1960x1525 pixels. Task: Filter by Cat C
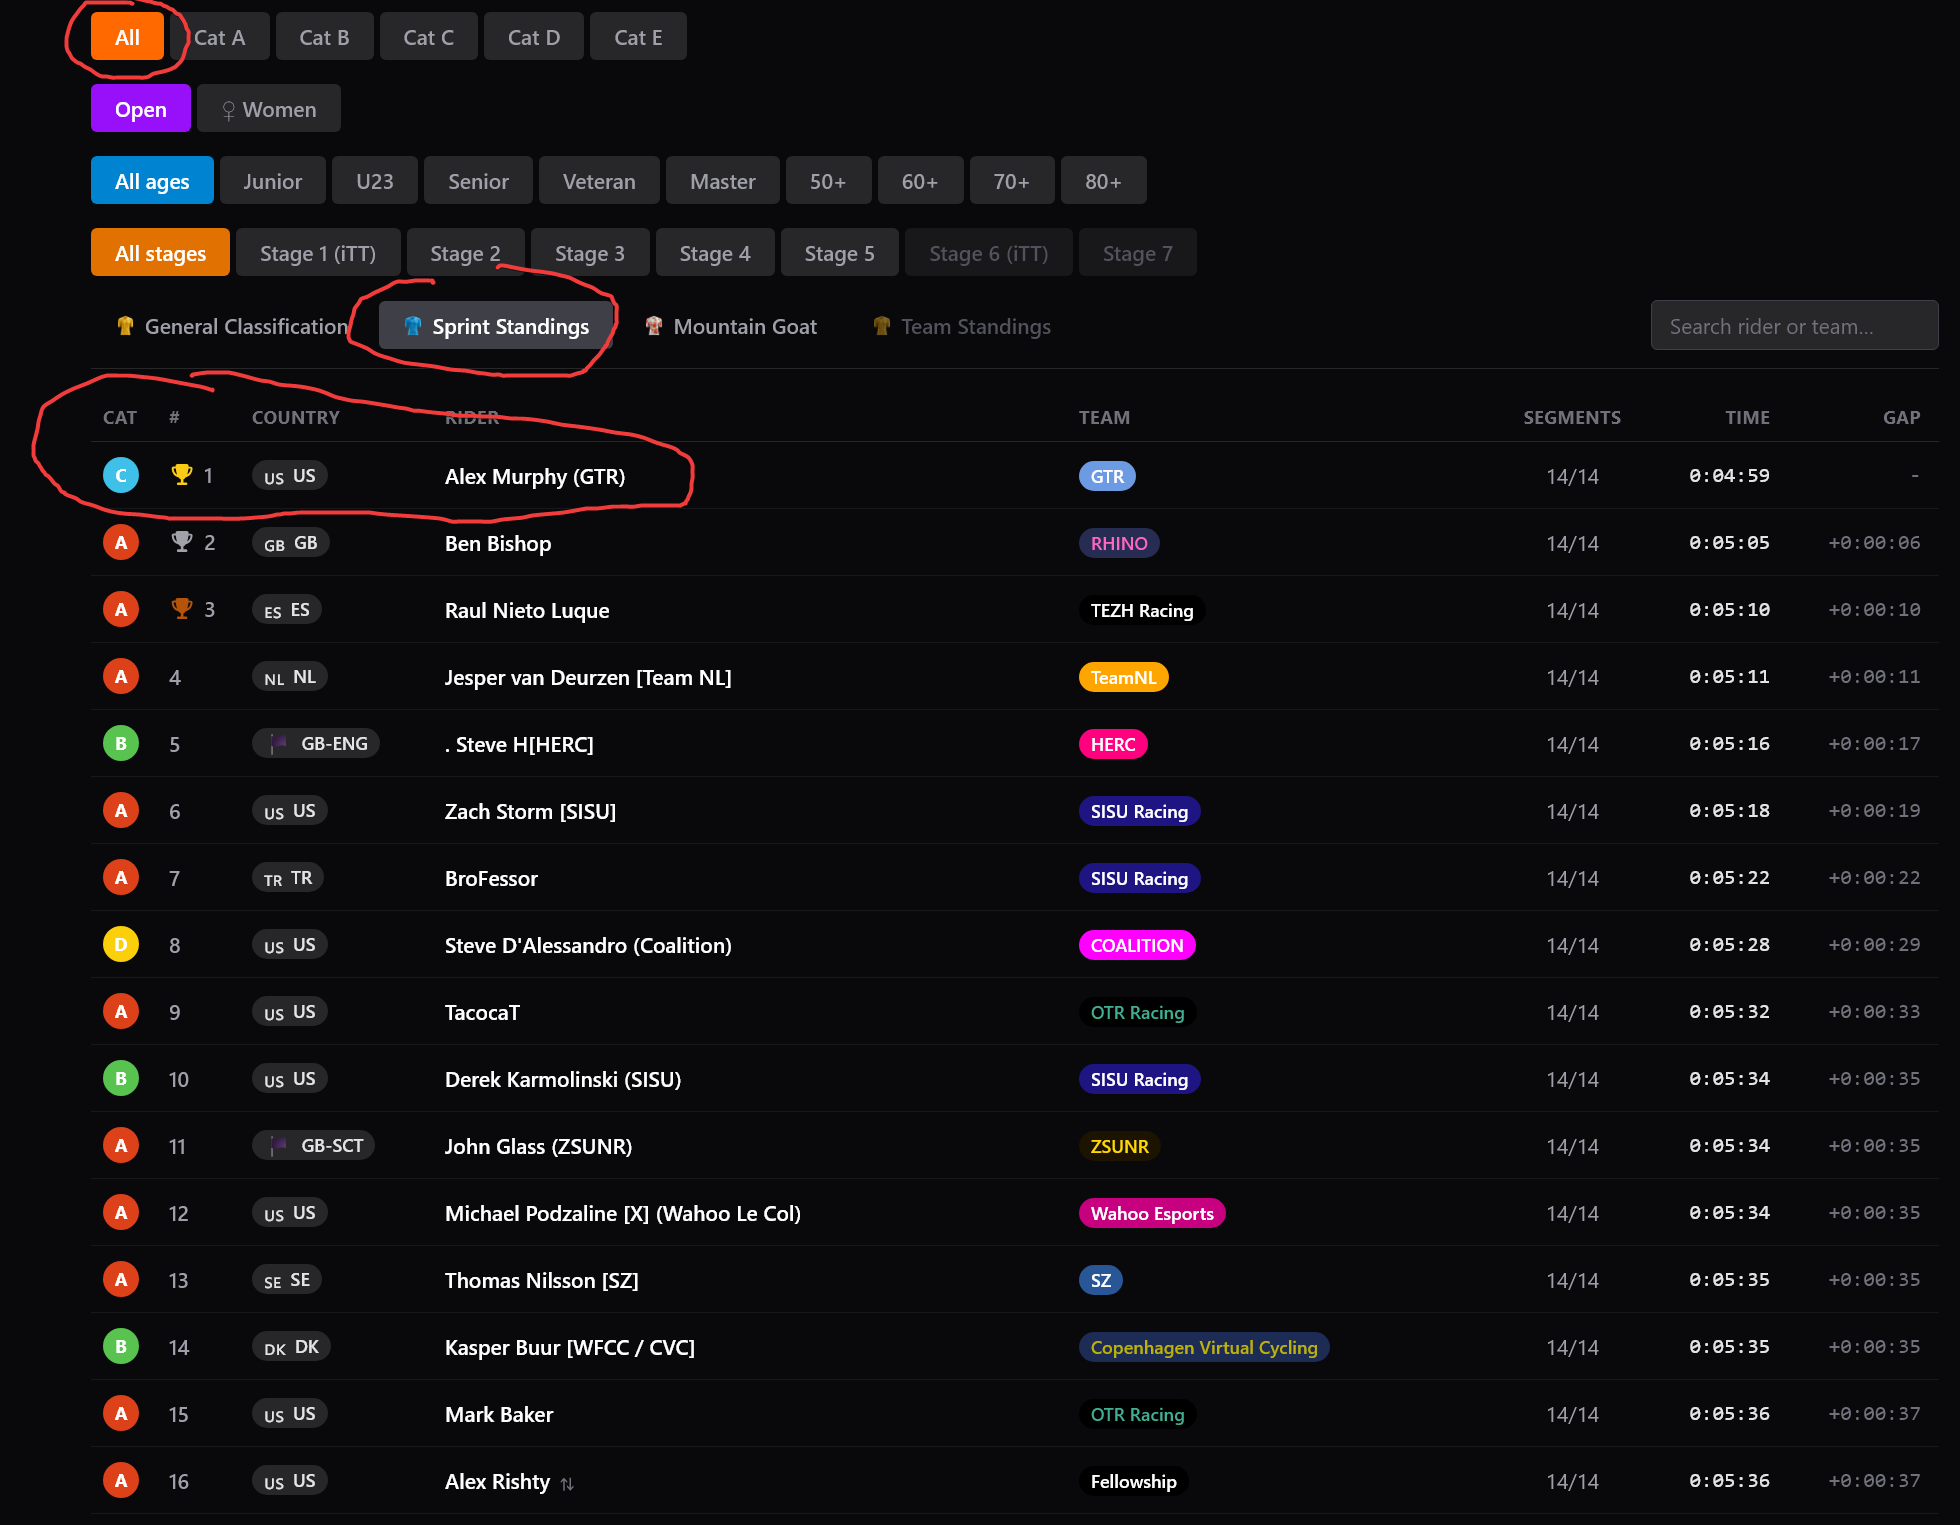point(428,37)
